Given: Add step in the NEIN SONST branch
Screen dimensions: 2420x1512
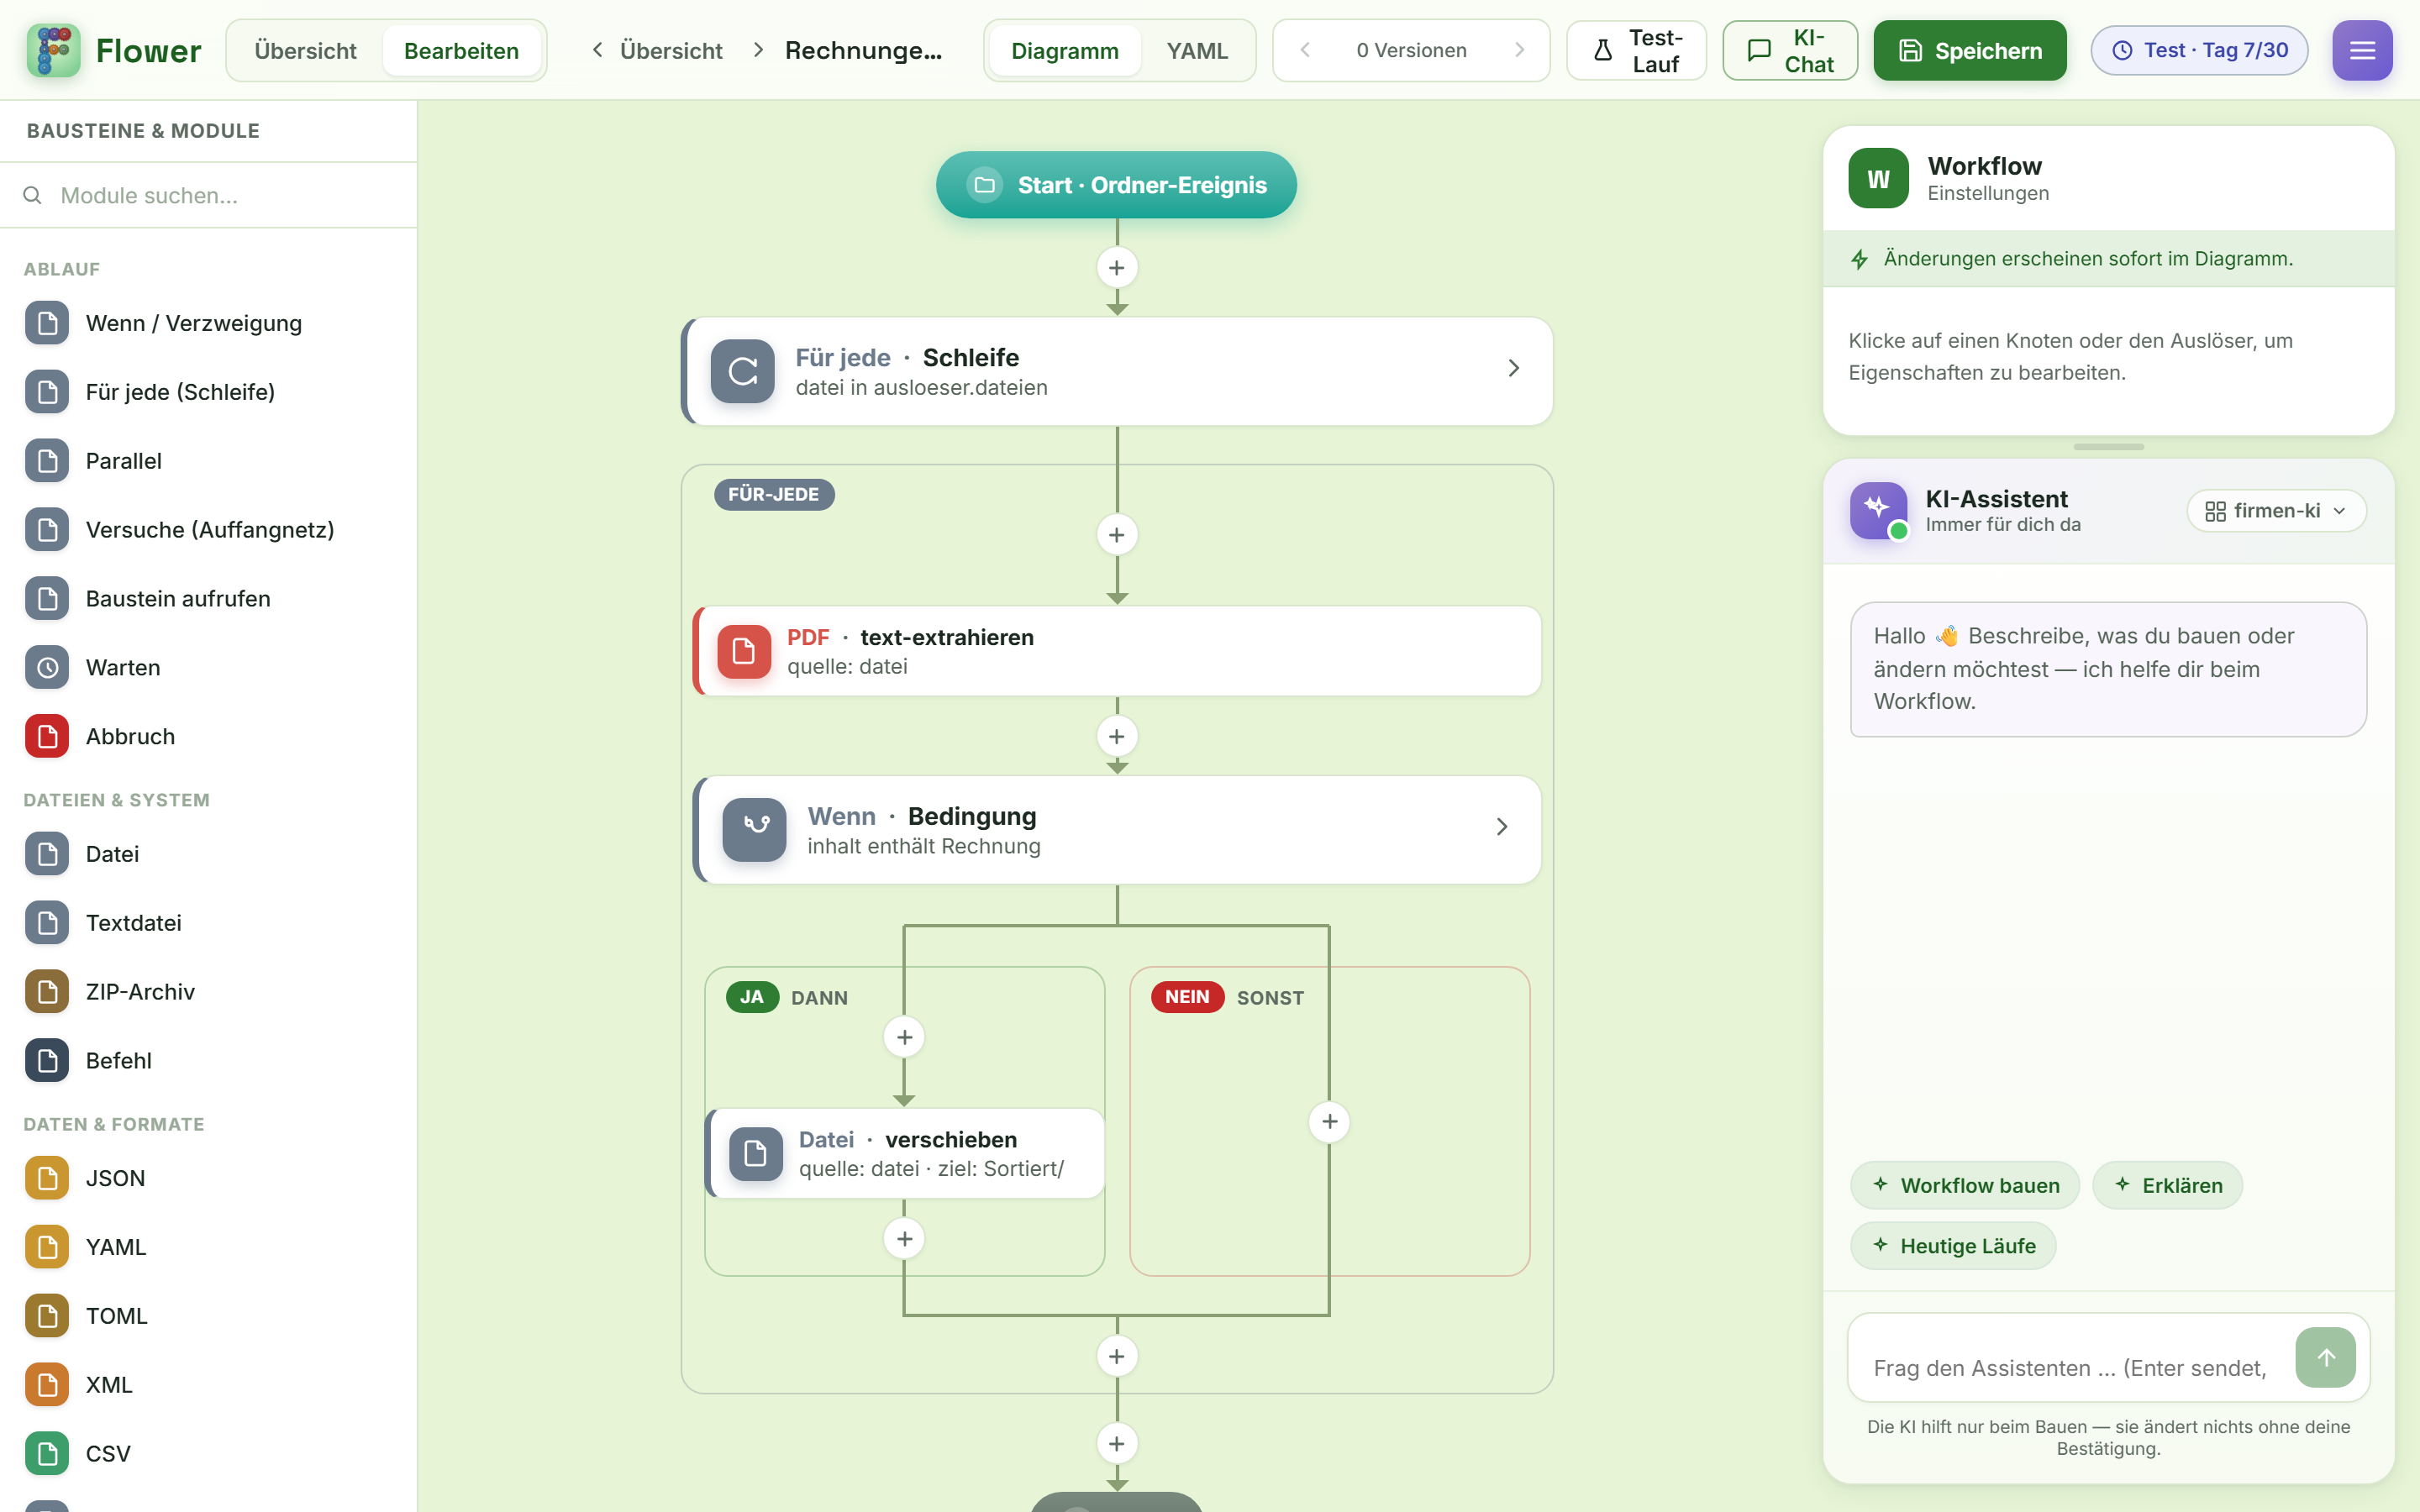Looking at the screenshot, I should [1329, 1122].
